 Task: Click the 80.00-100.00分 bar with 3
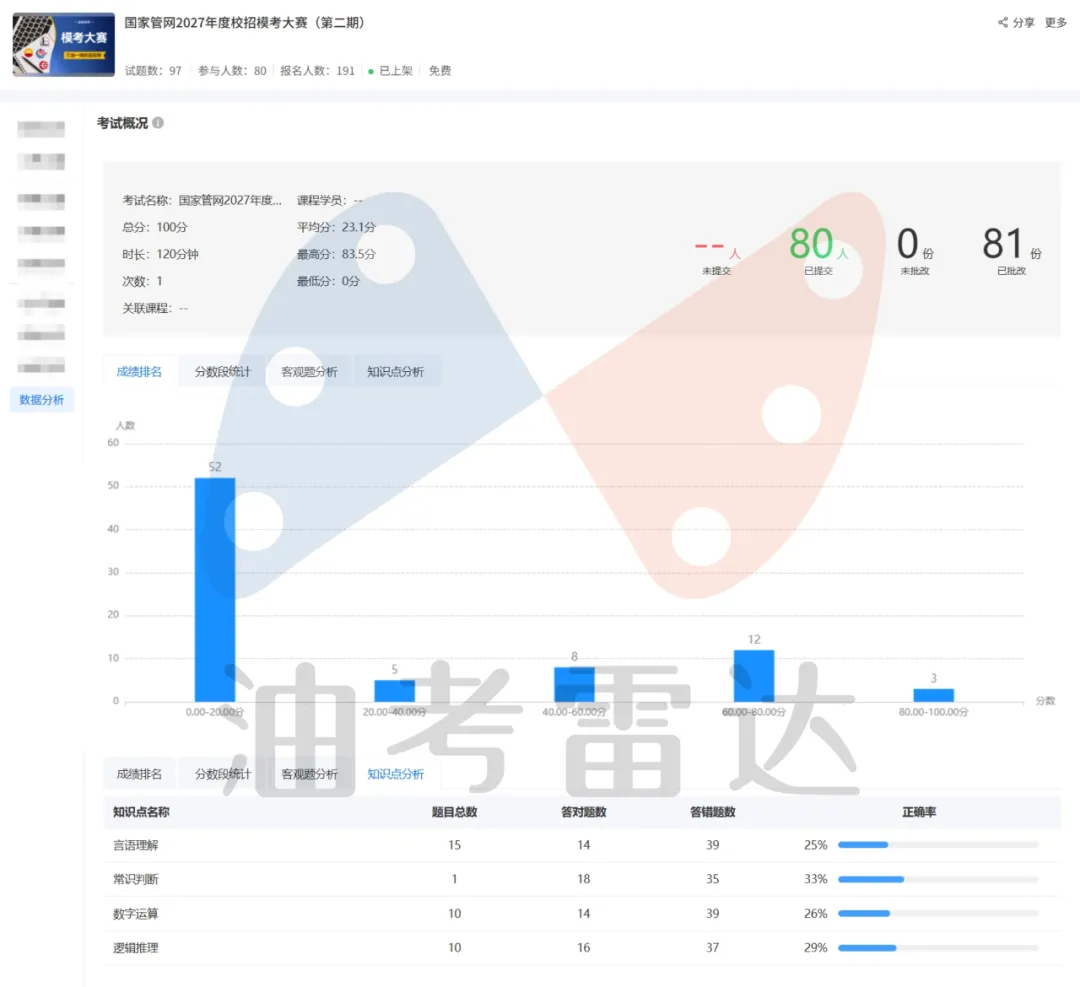pos(934,695)
